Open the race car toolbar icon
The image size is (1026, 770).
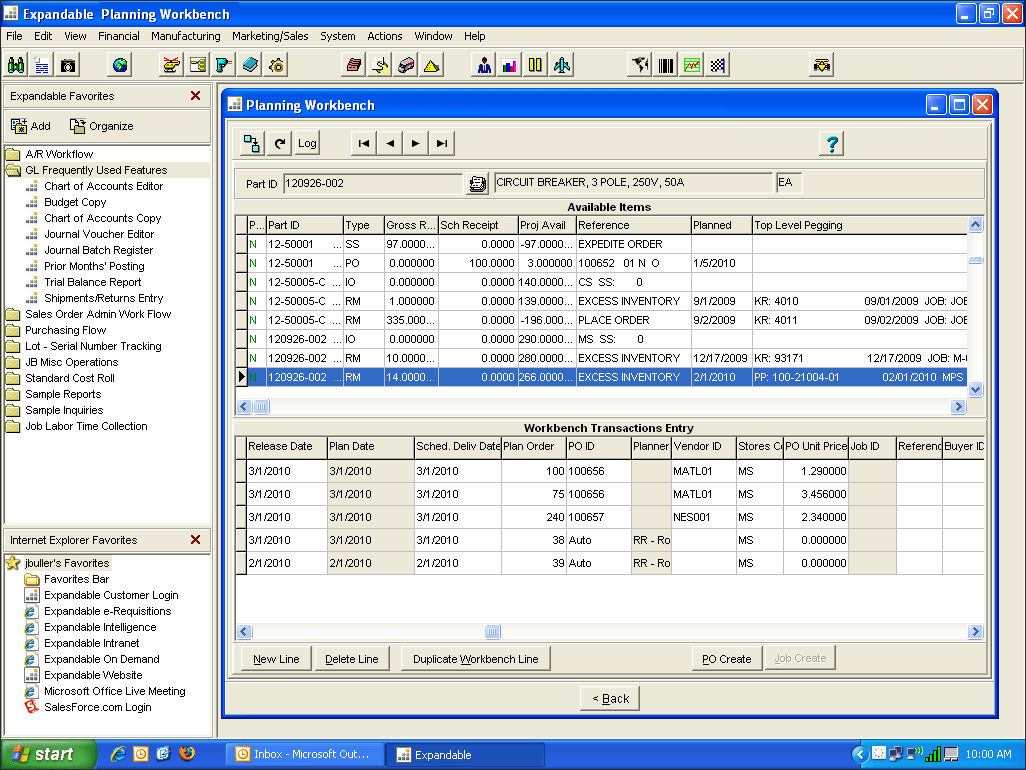tap(822, 64)
